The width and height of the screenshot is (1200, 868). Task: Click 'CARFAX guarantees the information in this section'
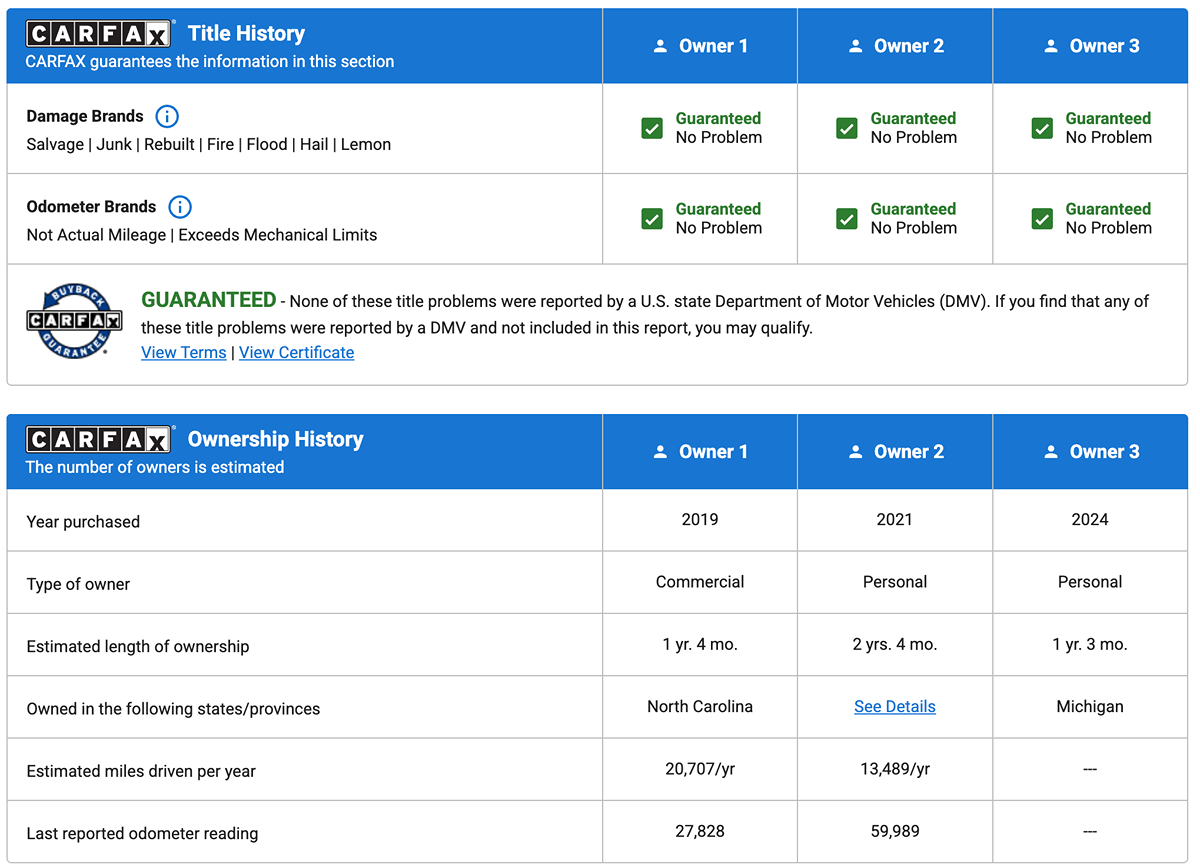point(210,61)
